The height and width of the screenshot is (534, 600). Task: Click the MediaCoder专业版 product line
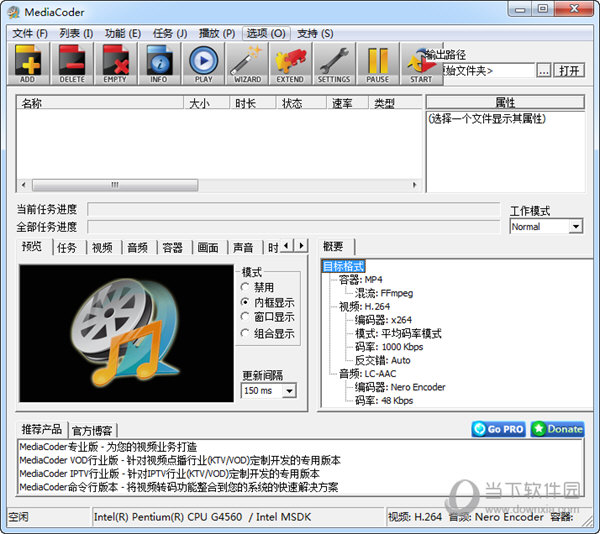(x=108, y=447)
